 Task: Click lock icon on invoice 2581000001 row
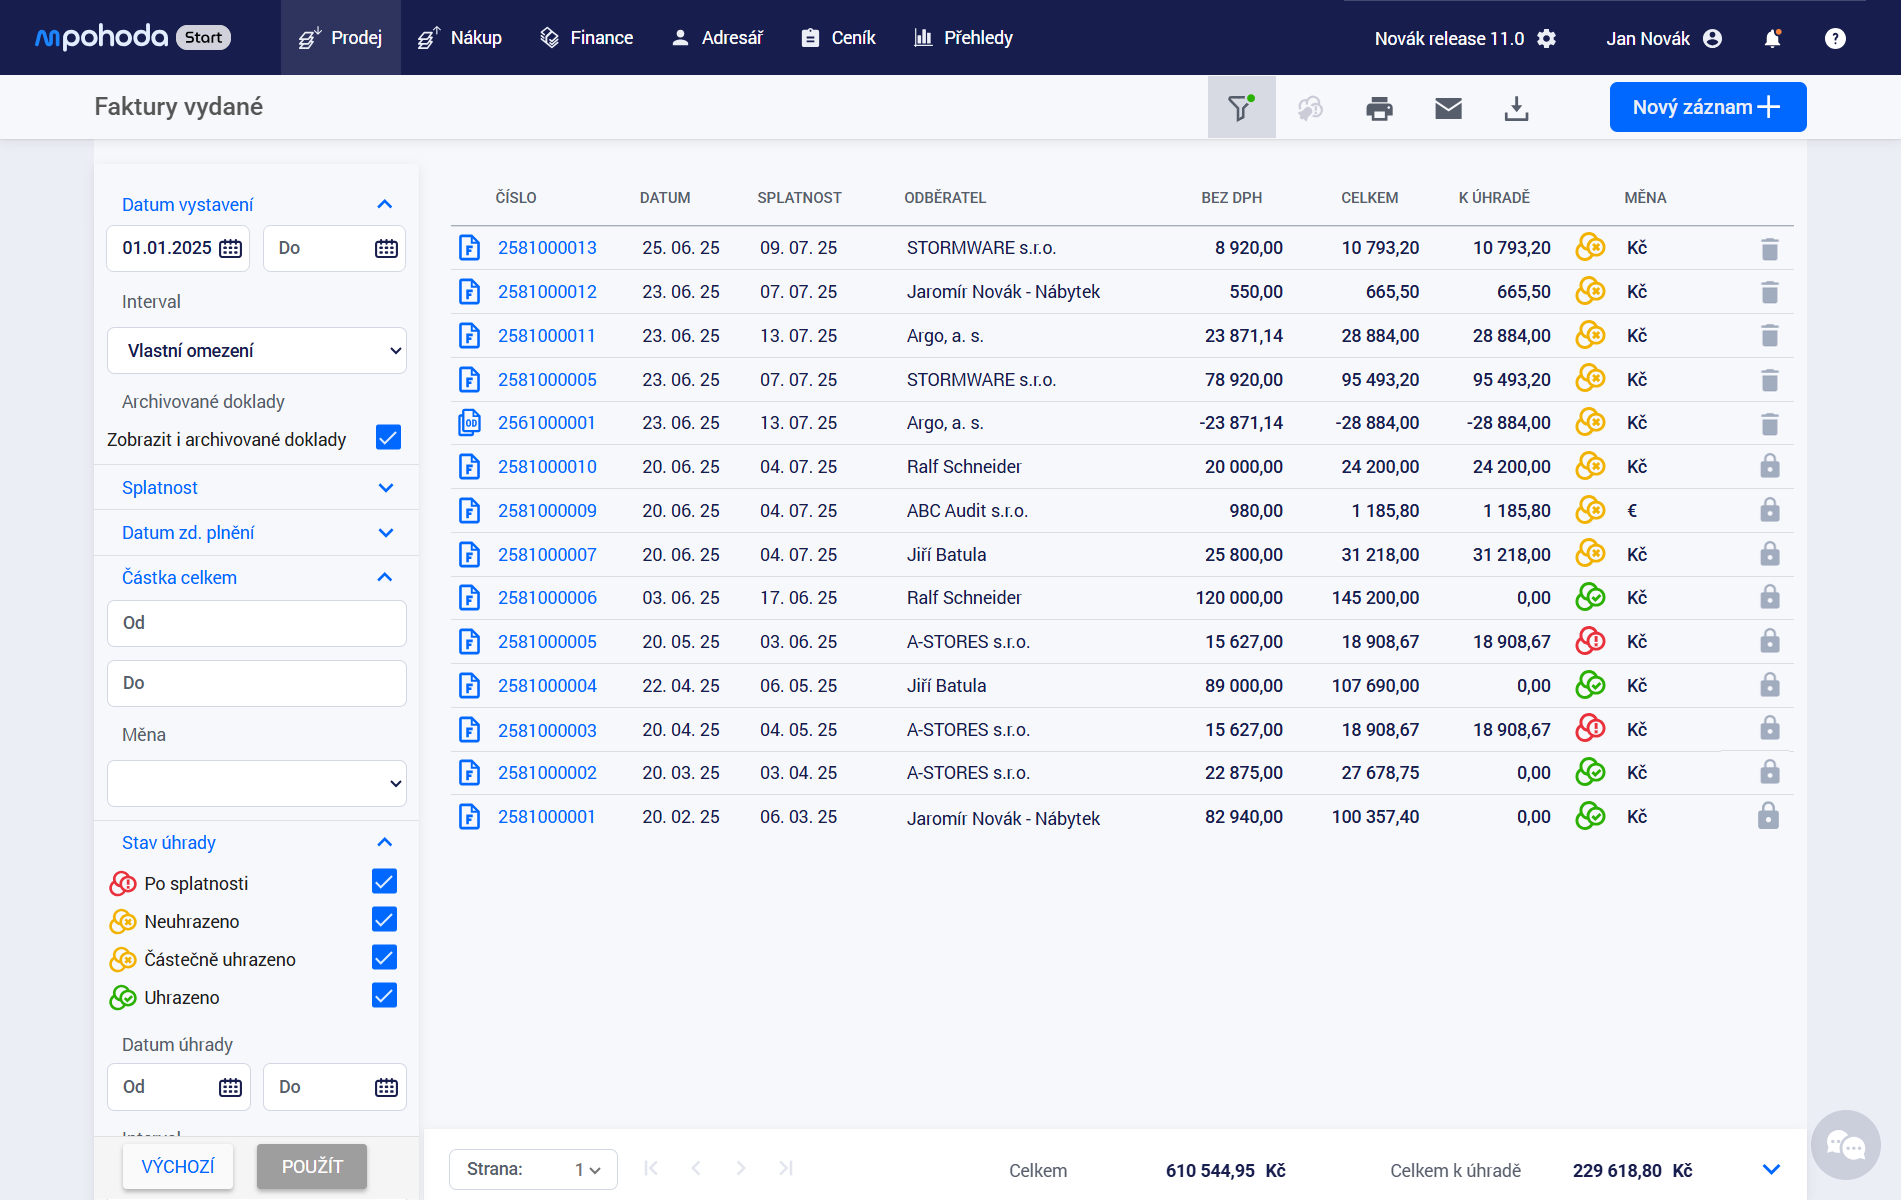coord(1769,816)
